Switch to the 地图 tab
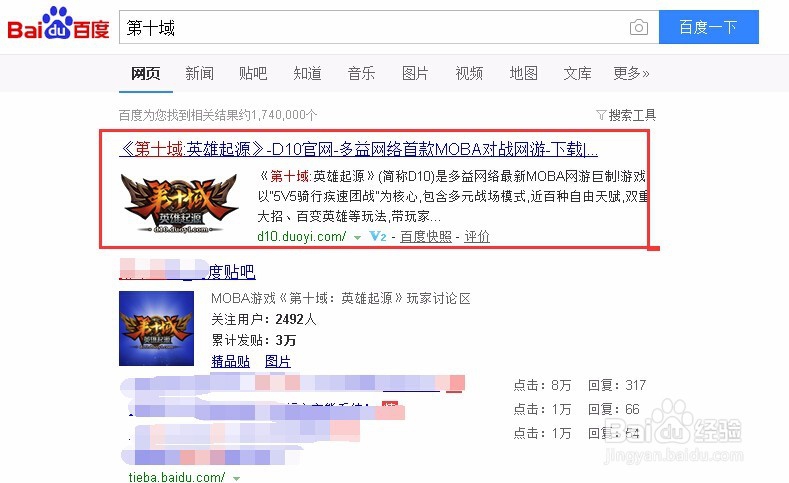This screenshot has width=789, height=483. 523,73
